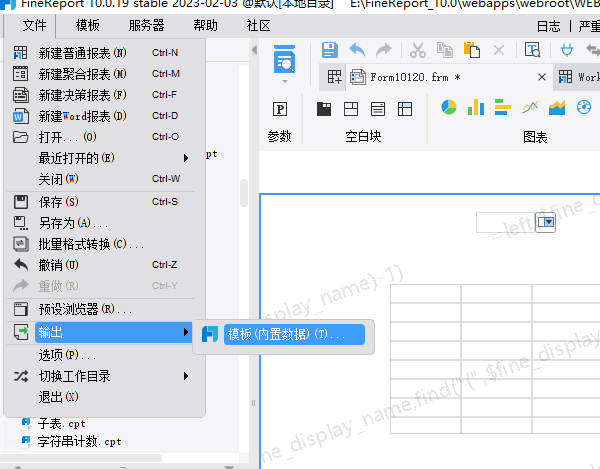This screenshot has height=469, width=600.
Task: Click the file tree horizontal scrollbar
Action: [x=82, y=458]
